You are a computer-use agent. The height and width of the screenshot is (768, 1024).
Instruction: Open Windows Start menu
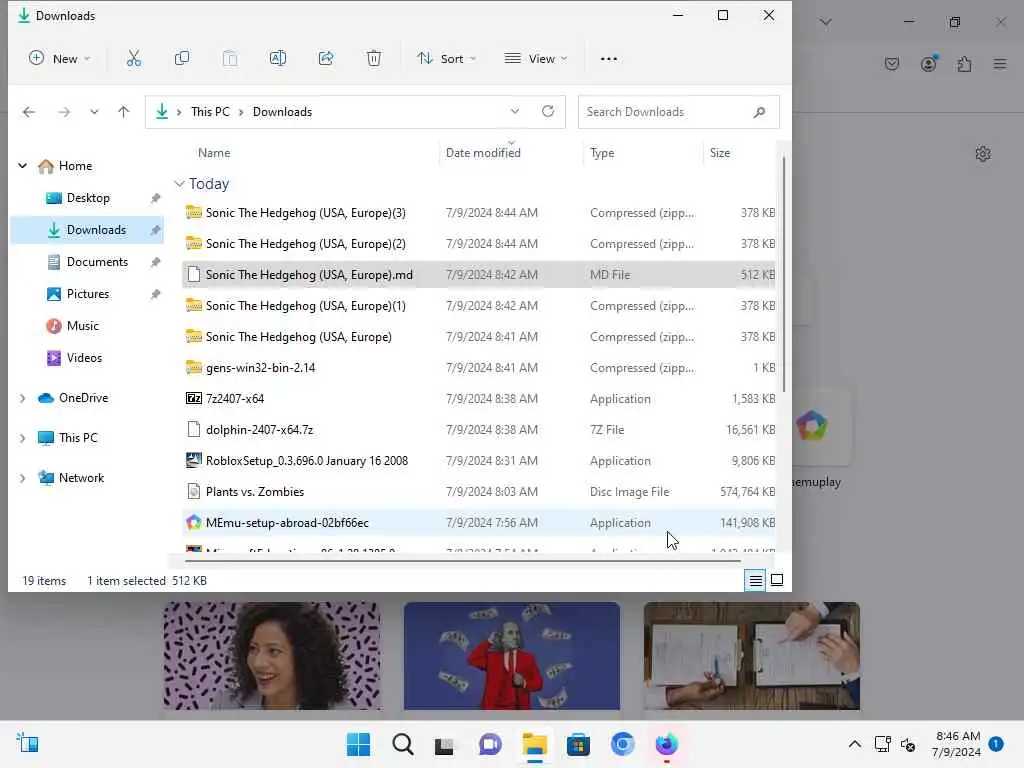click(x=358, y=744)
